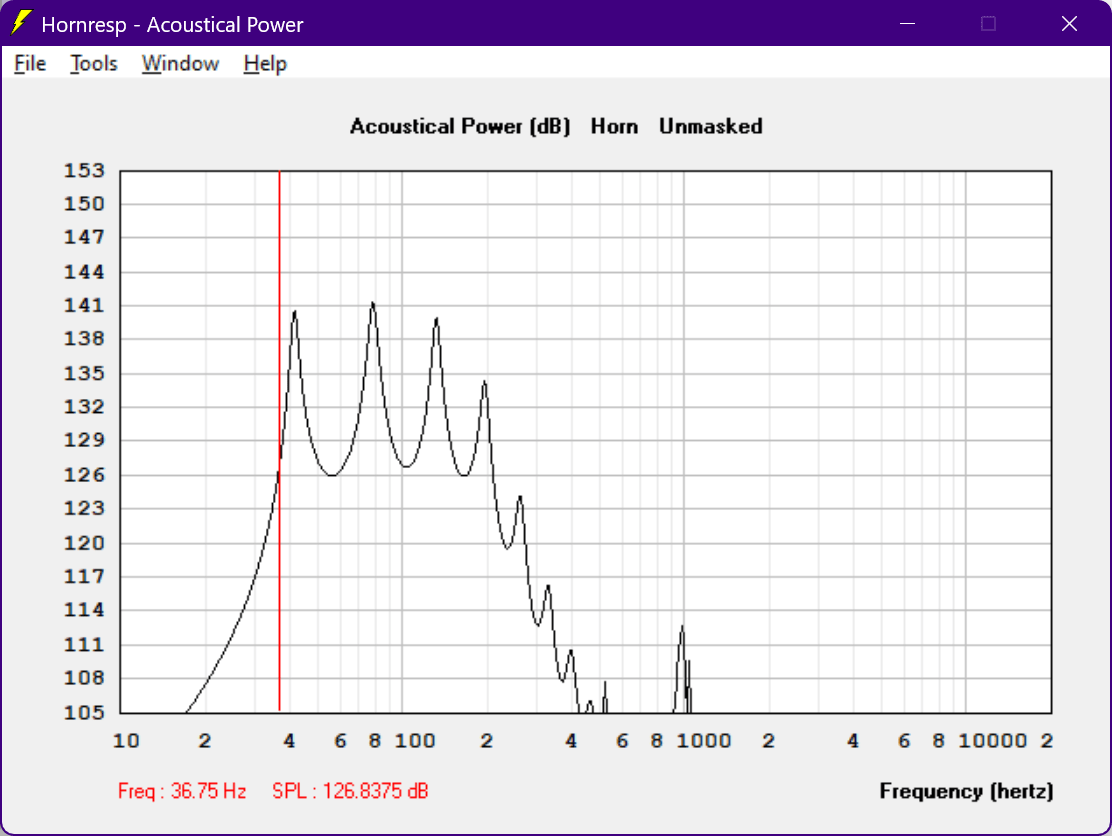This screenshot has width=1112, height=836.
Task: Click the 1000 x-axis frequency label
Action: pos(704,741)
